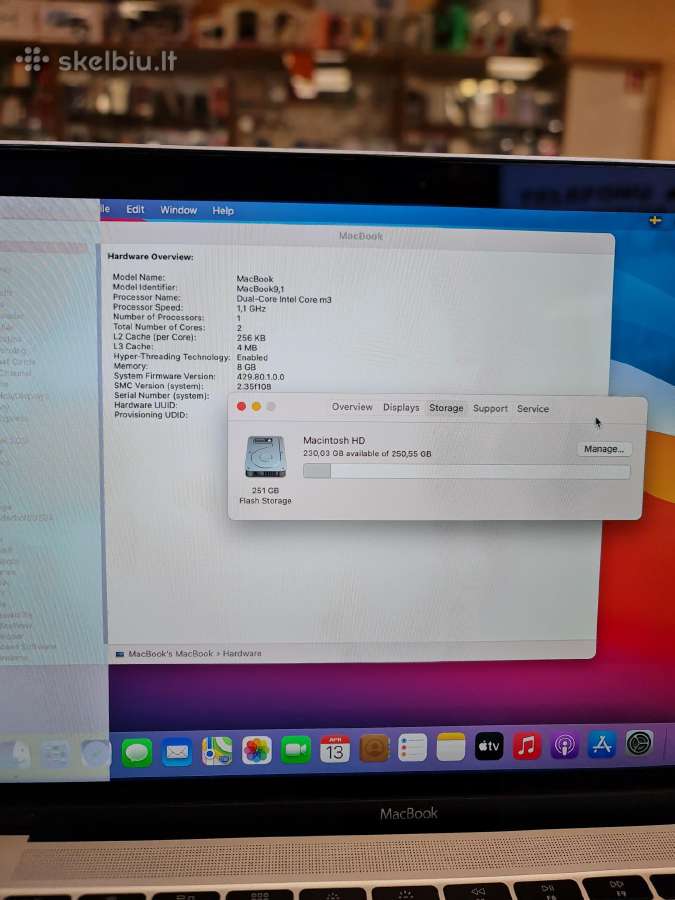Select the 'Provisioning UDID:' label

click(x=151, y=414)
